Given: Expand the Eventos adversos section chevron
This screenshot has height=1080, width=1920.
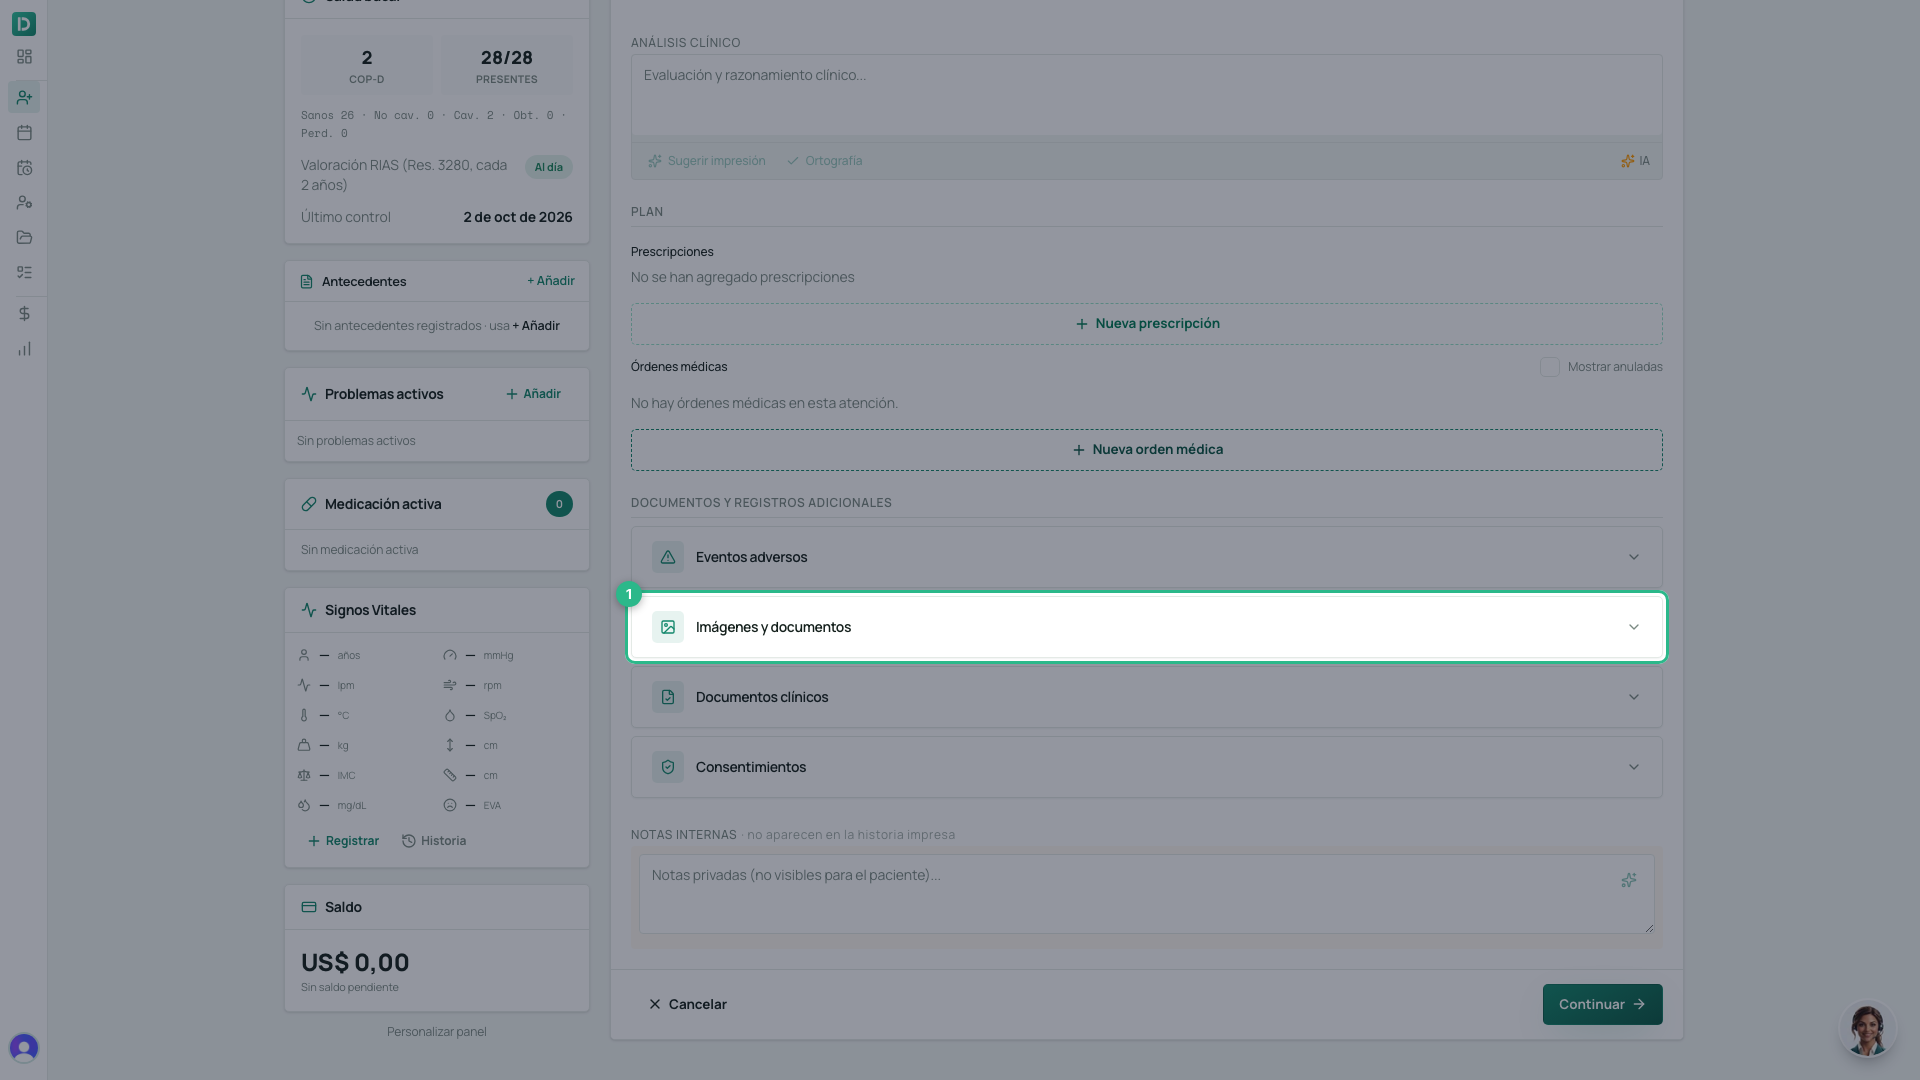Looking at the screenshot, I should (1634, 557).
